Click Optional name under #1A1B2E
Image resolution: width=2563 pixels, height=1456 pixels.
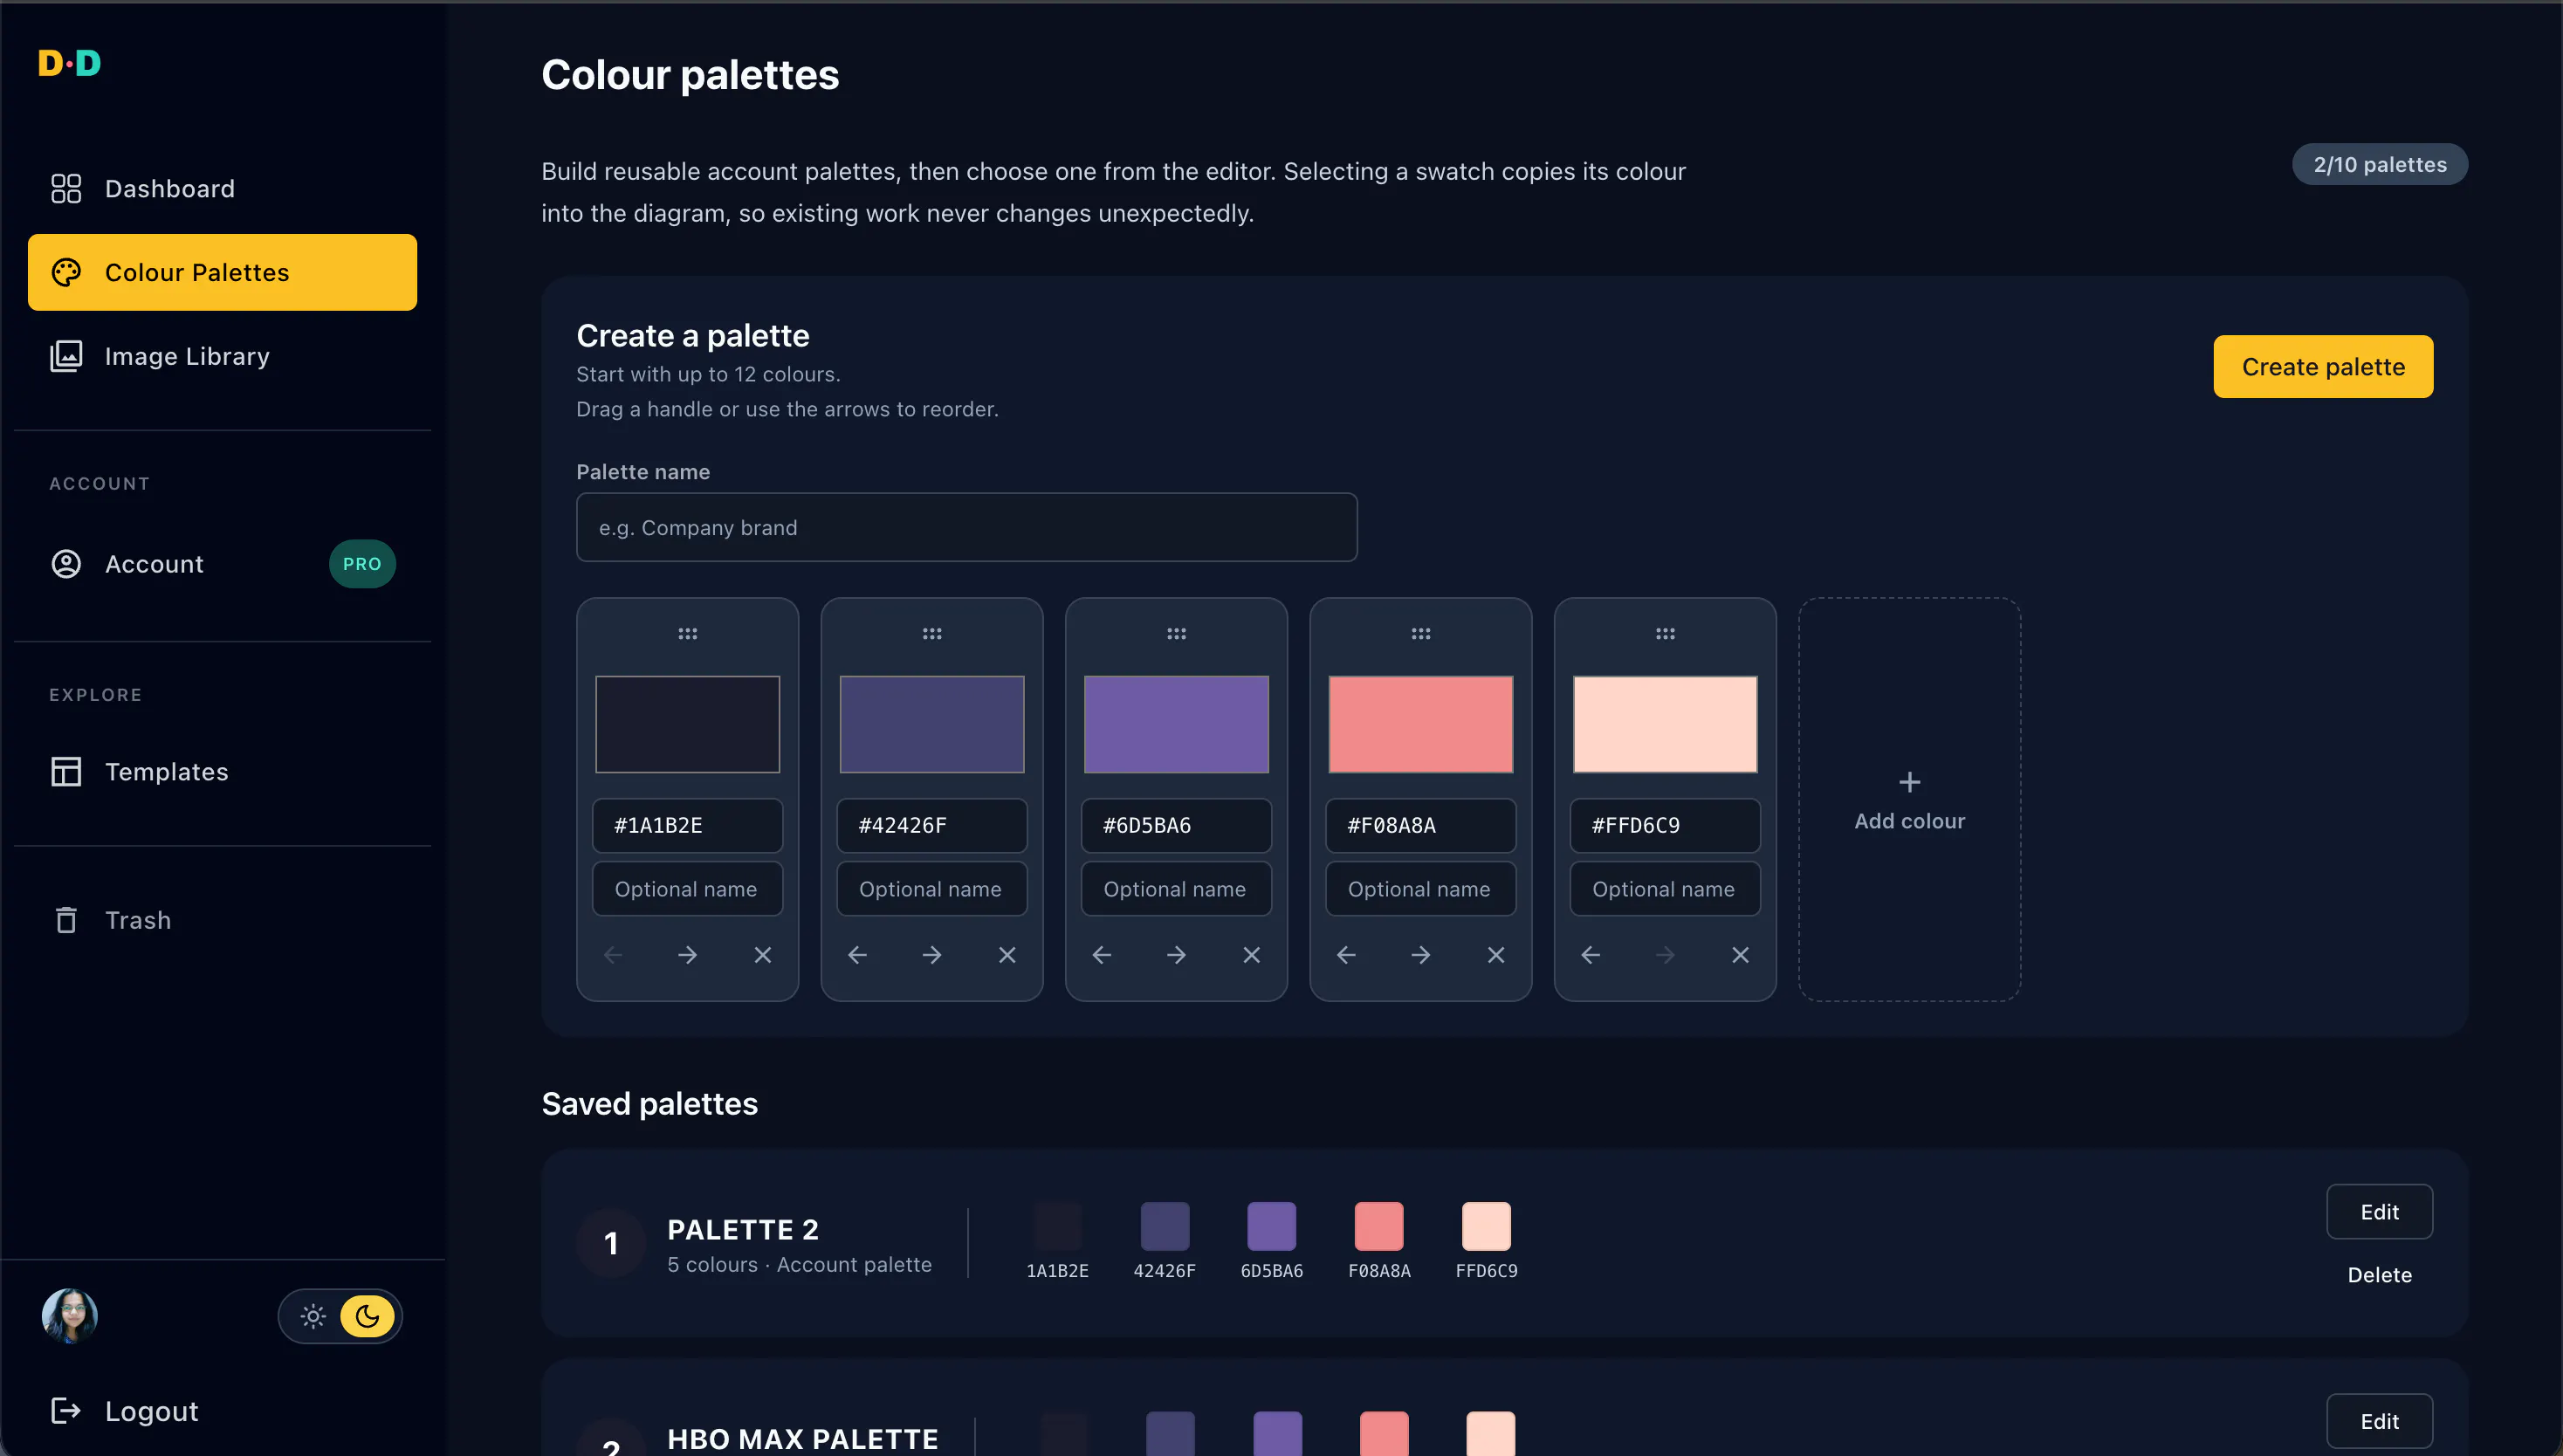click(x=687, y=889)
